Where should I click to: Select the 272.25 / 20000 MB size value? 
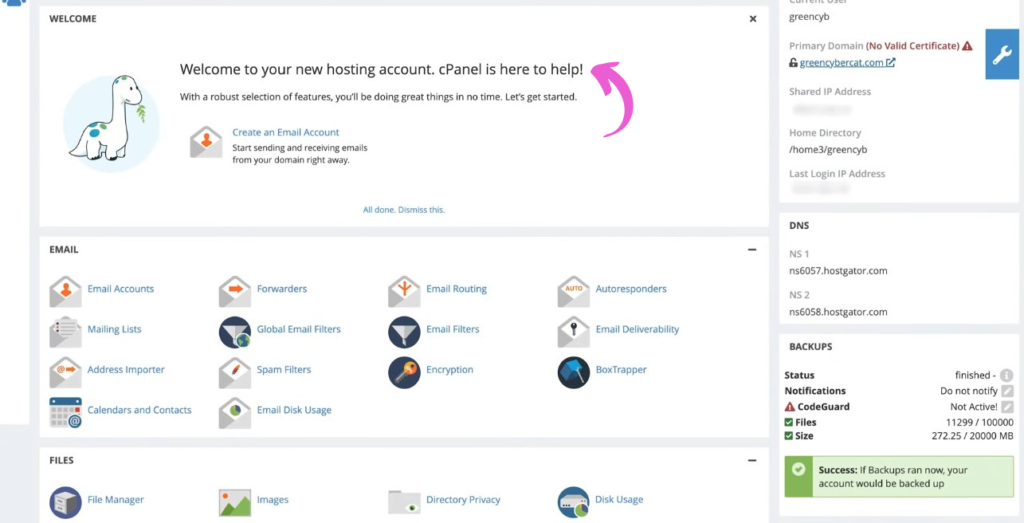pyautogui.click(x=972, y=436)
